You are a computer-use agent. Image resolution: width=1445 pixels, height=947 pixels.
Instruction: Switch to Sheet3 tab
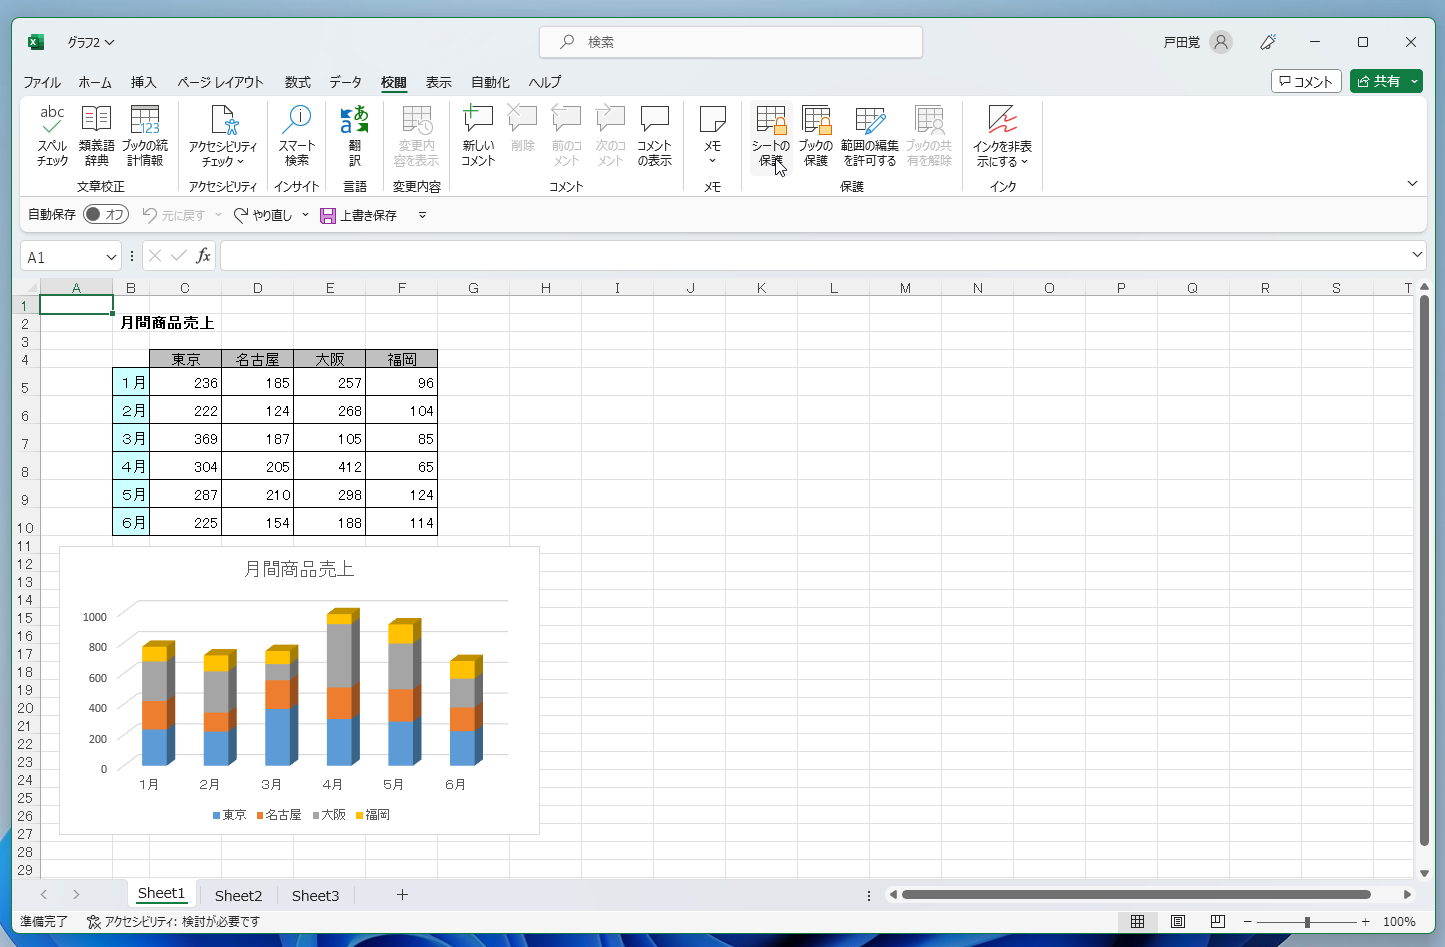(x=315, y=895)
